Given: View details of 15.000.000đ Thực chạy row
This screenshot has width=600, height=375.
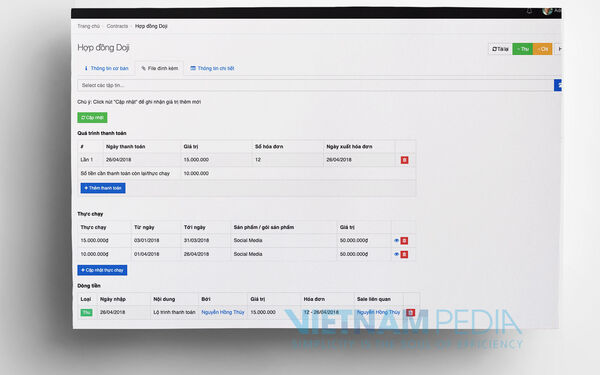Looking at the screenshot, I should click(396, 241).
